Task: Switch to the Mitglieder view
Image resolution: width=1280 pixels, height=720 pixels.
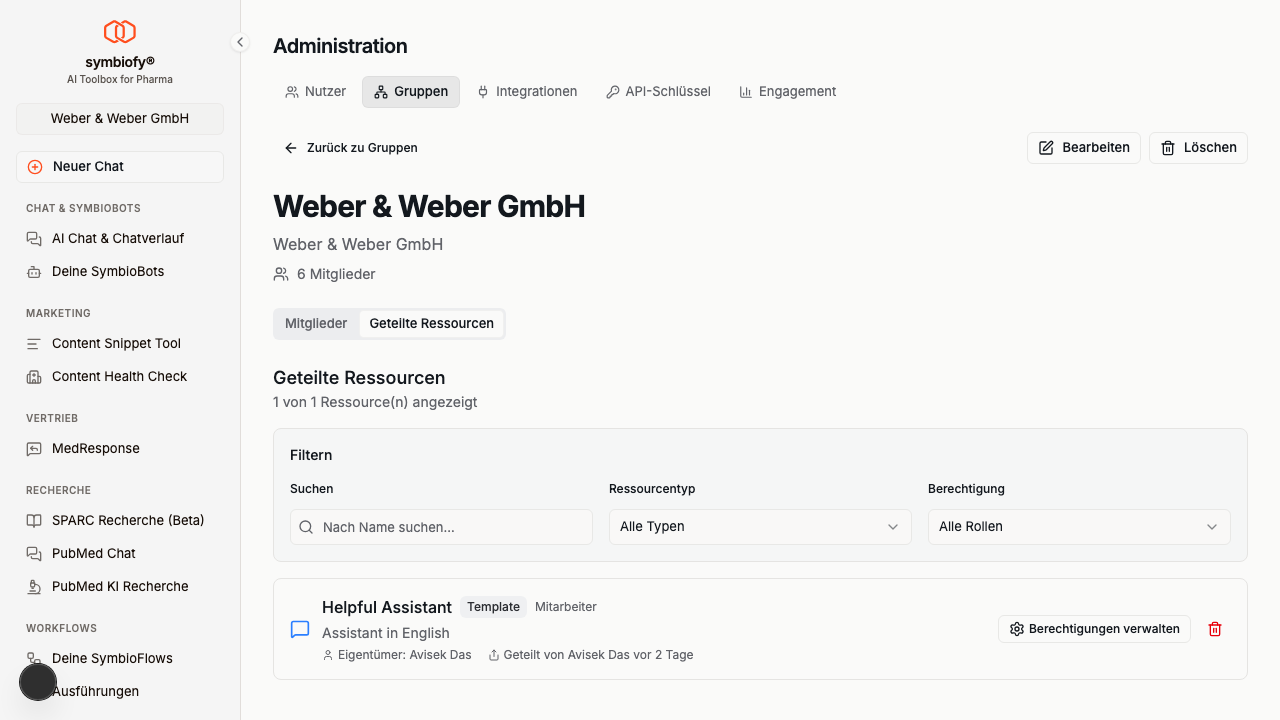Action: 316,324
